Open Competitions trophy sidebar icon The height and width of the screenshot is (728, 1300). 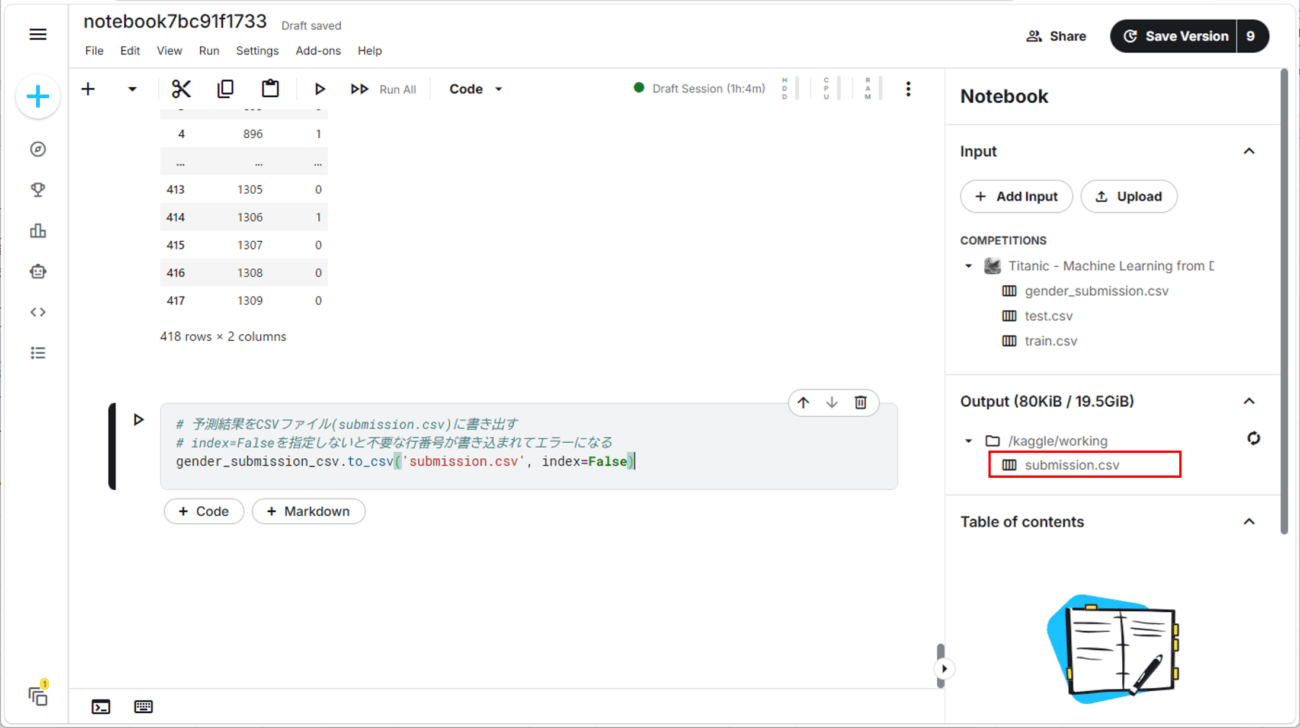point(38,190)
